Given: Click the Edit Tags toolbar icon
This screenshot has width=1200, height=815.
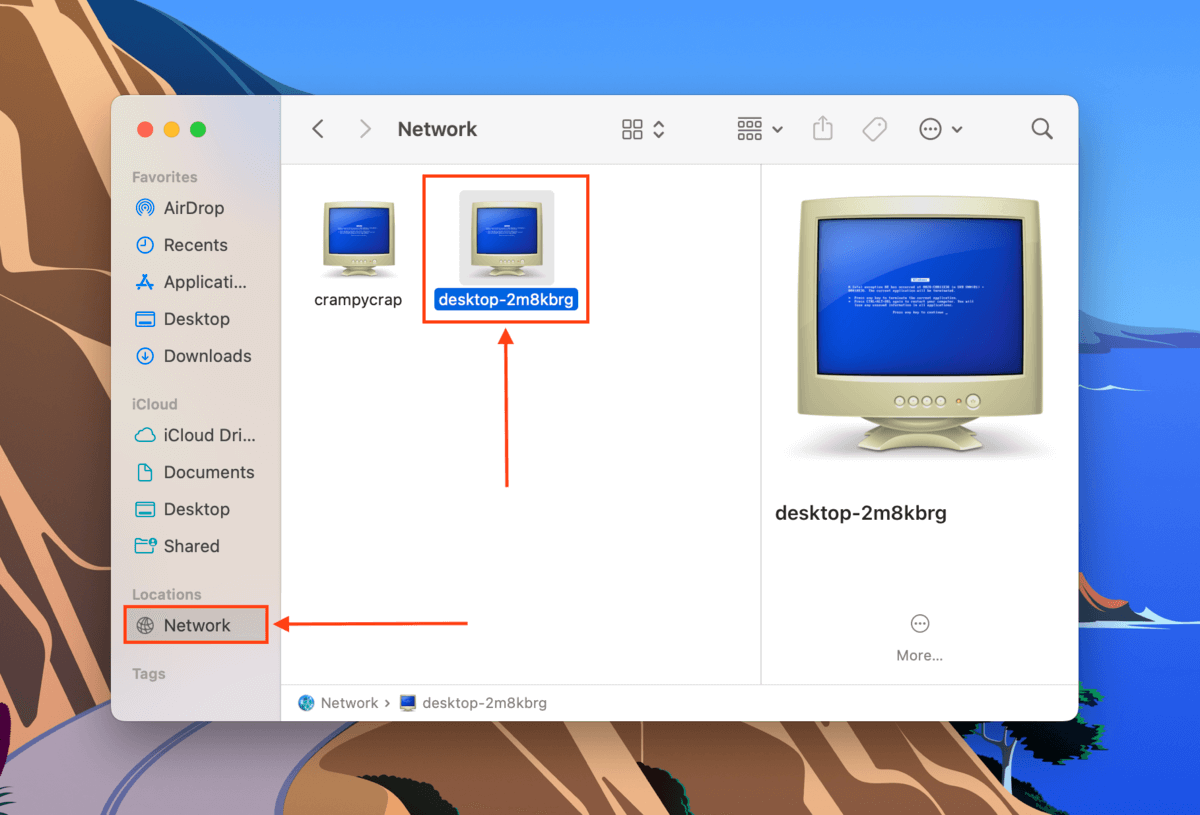Looking at the screenshot, I should coord(875,129).
